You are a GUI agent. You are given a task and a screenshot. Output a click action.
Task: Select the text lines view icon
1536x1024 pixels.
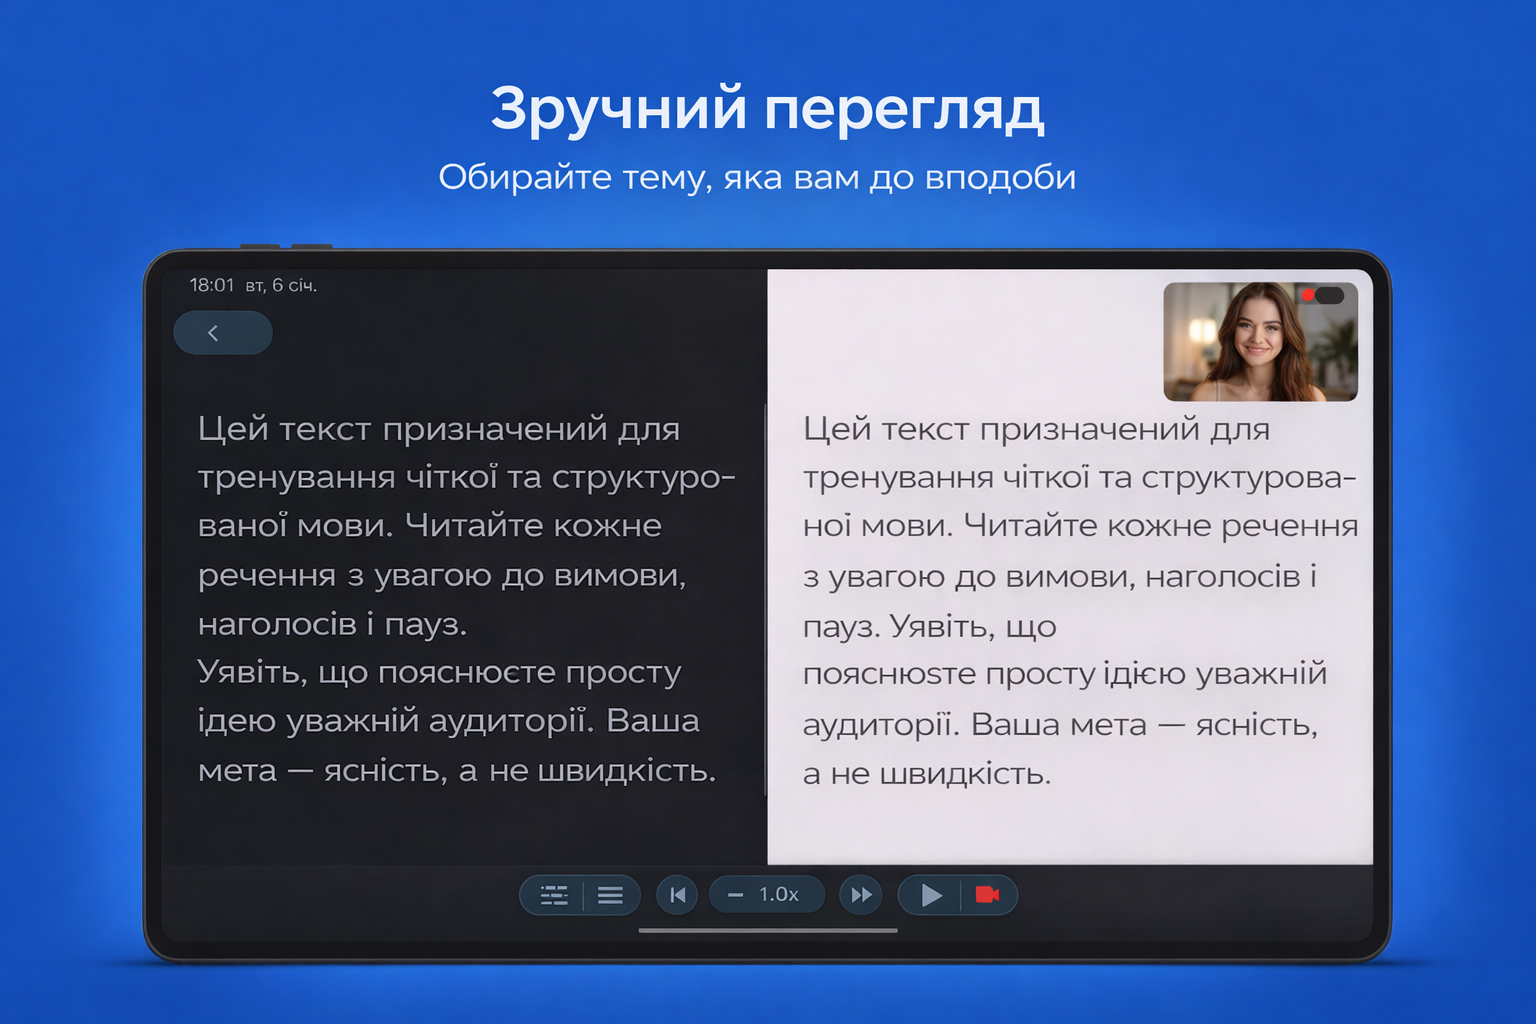610,894
